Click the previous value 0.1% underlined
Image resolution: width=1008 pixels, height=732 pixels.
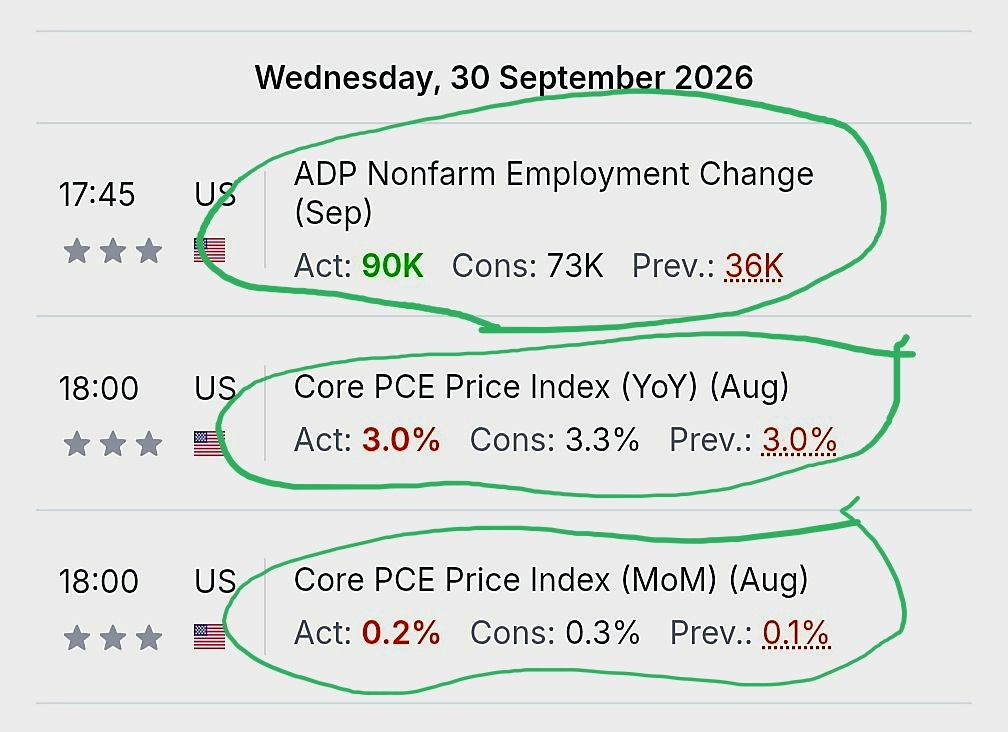(796, 633)
